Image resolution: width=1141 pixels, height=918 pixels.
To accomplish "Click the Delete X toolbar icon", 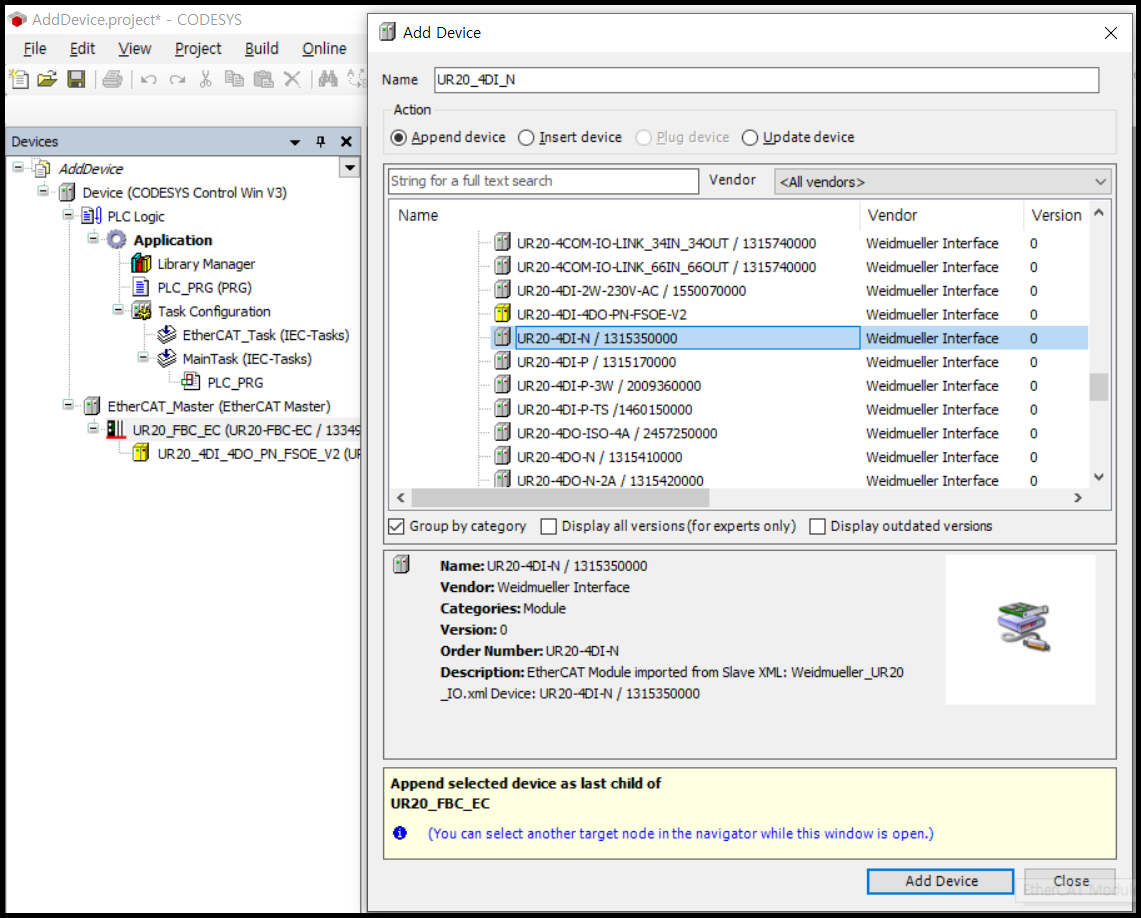I will tap(292, 79).
